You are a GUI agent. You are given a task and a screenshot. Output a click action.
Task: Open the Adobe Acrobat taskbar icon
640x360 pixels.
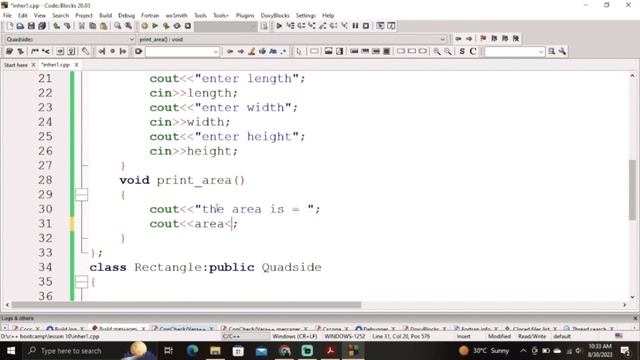pos(330,351)
